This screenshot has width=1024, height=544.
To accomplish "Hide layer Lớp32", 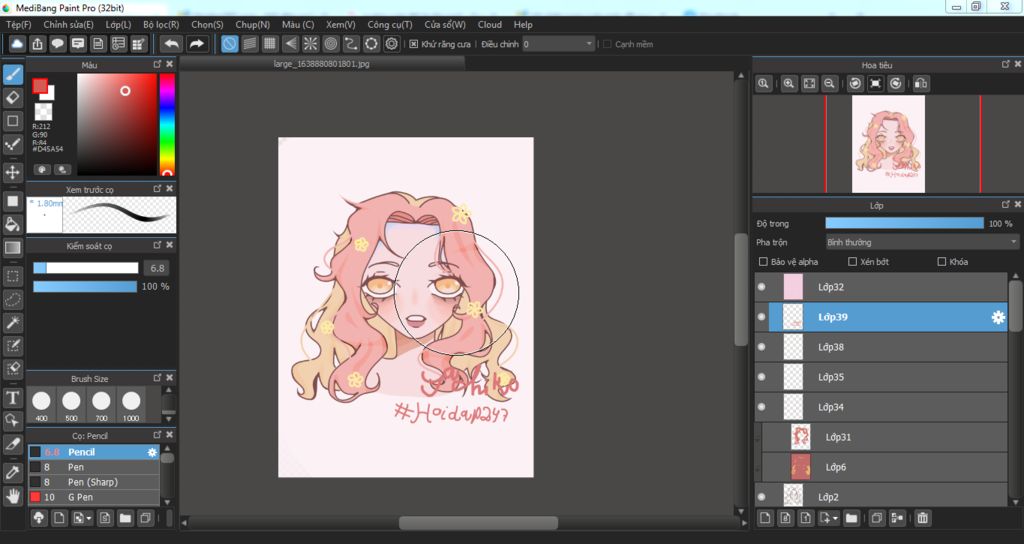I will coord(761,287).
